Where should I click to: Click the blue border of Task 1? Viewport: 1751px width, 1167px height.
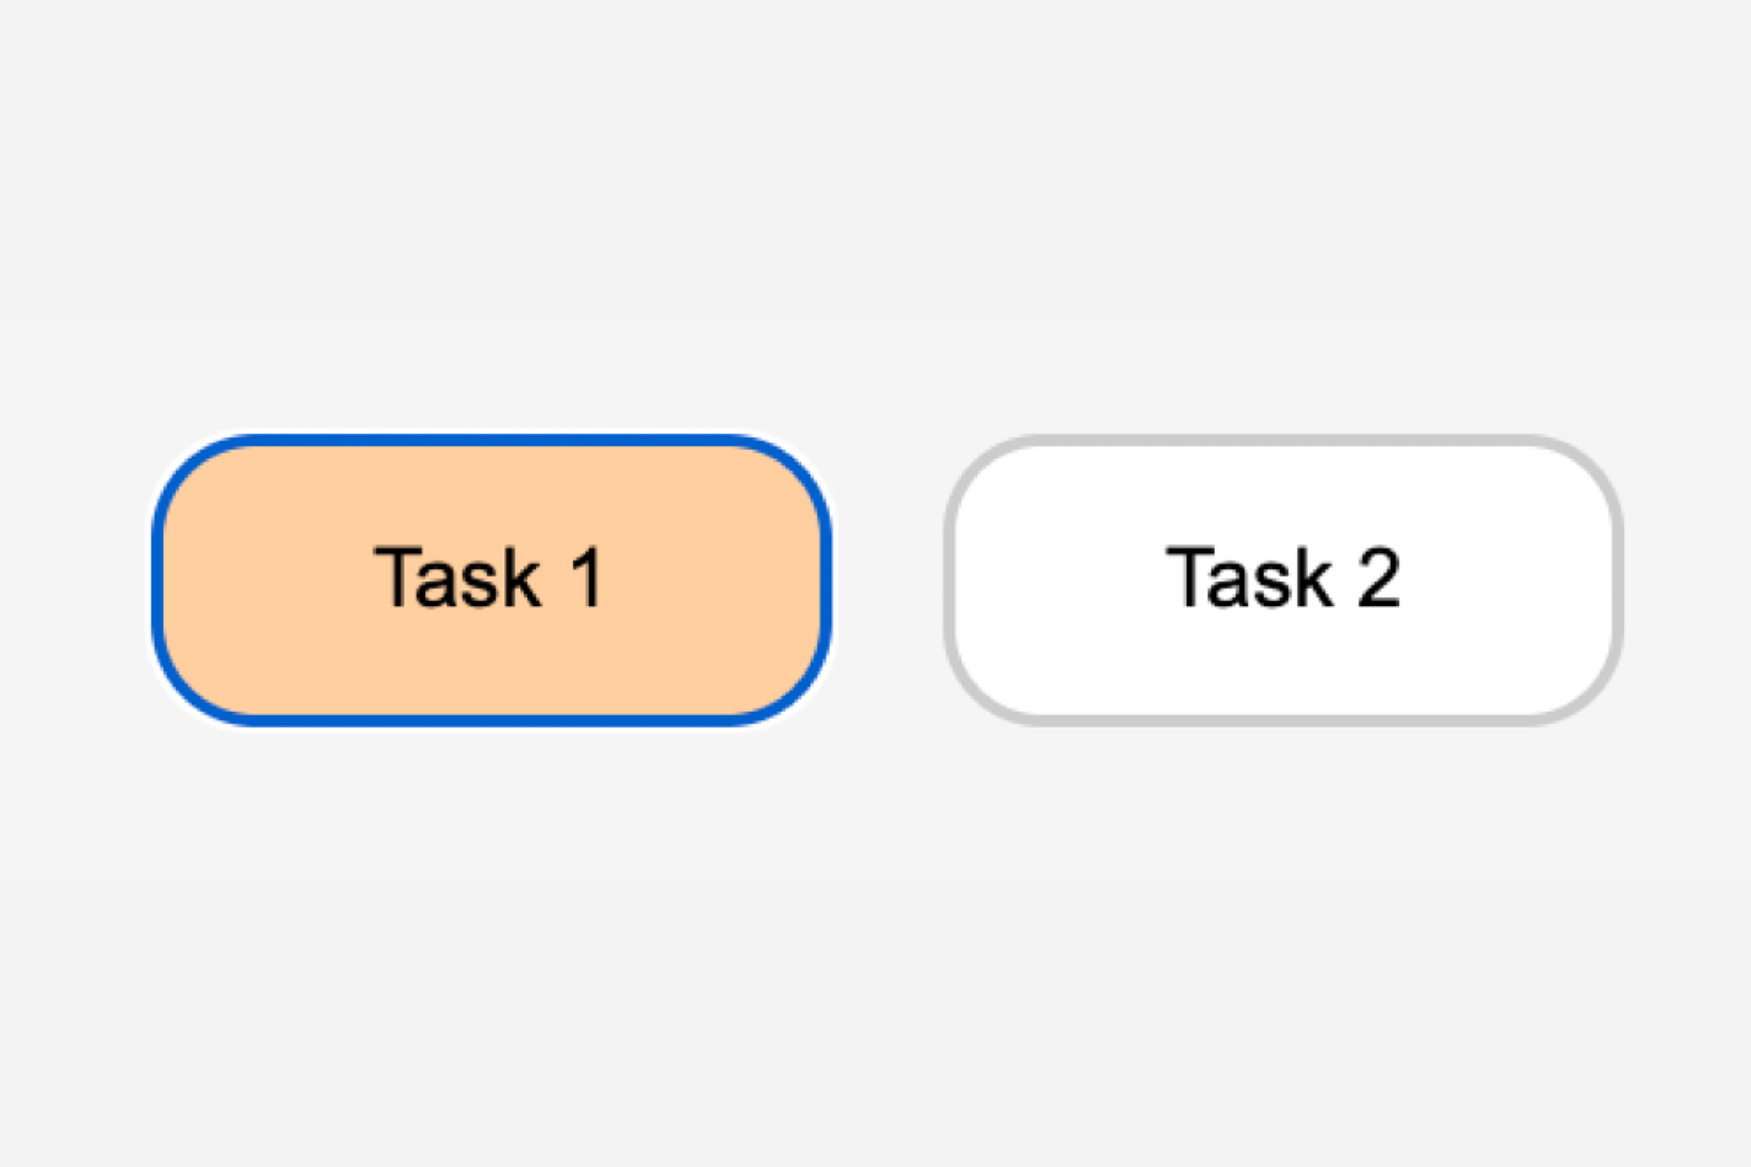(x=490, y=440)
